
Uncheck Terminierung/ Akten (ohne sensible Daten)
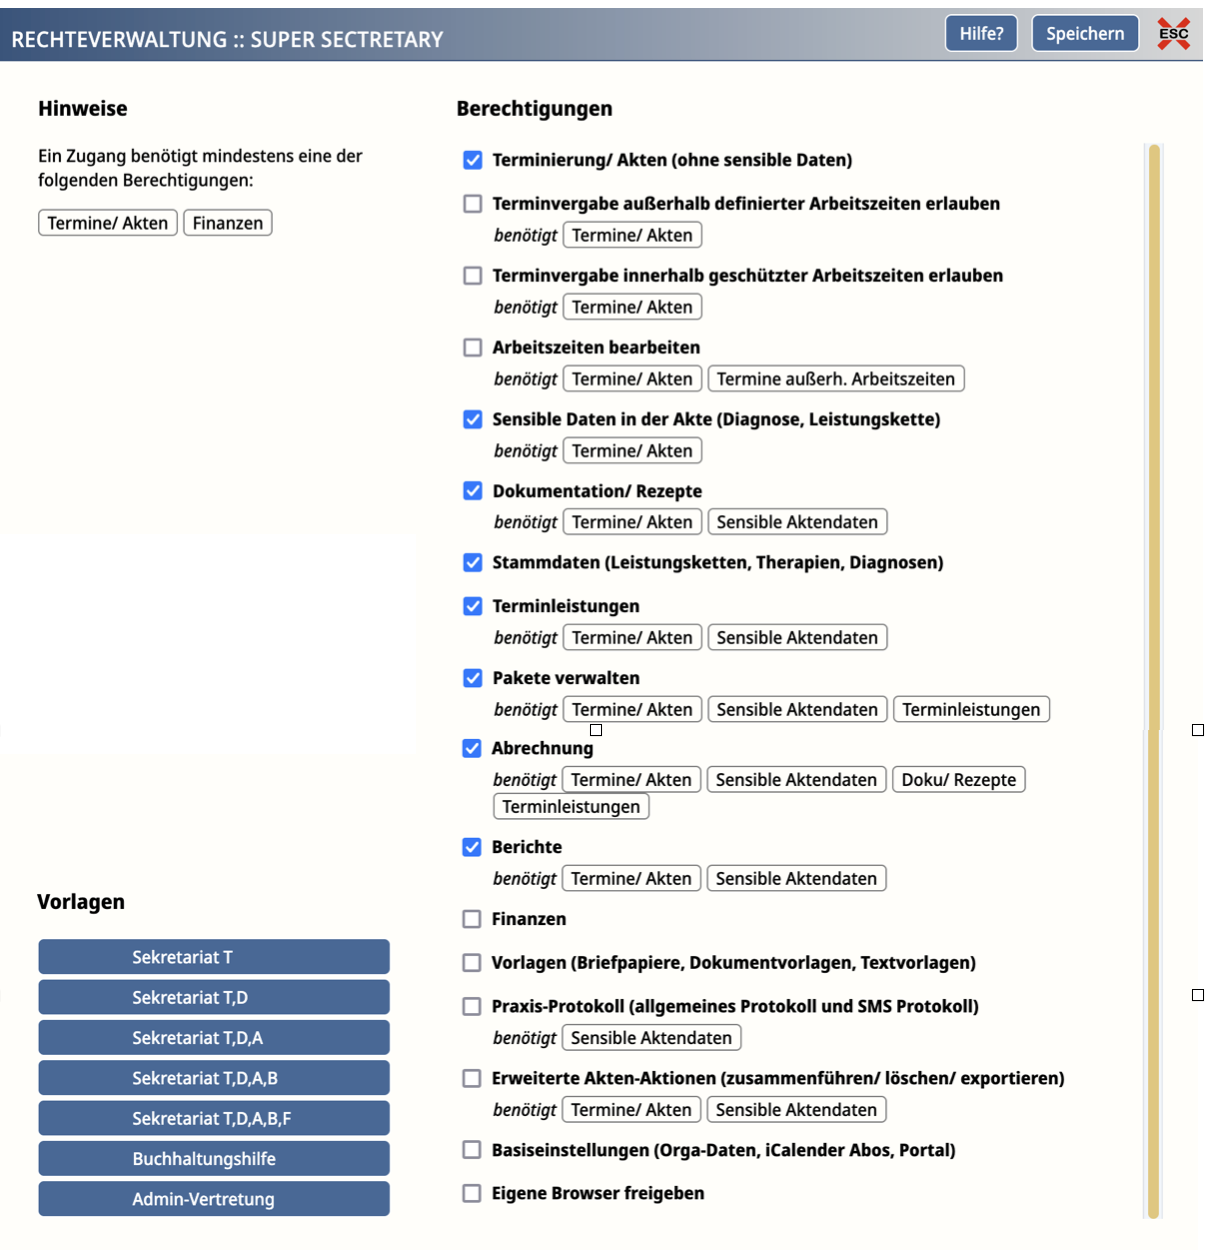tap(473, 160)
